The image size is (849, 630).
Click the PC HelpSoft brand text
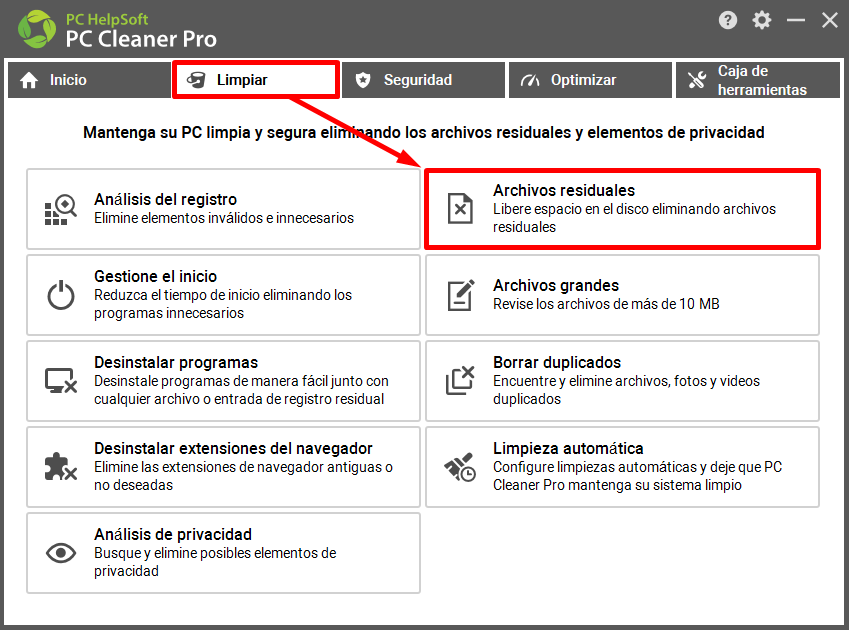(107, 19)
